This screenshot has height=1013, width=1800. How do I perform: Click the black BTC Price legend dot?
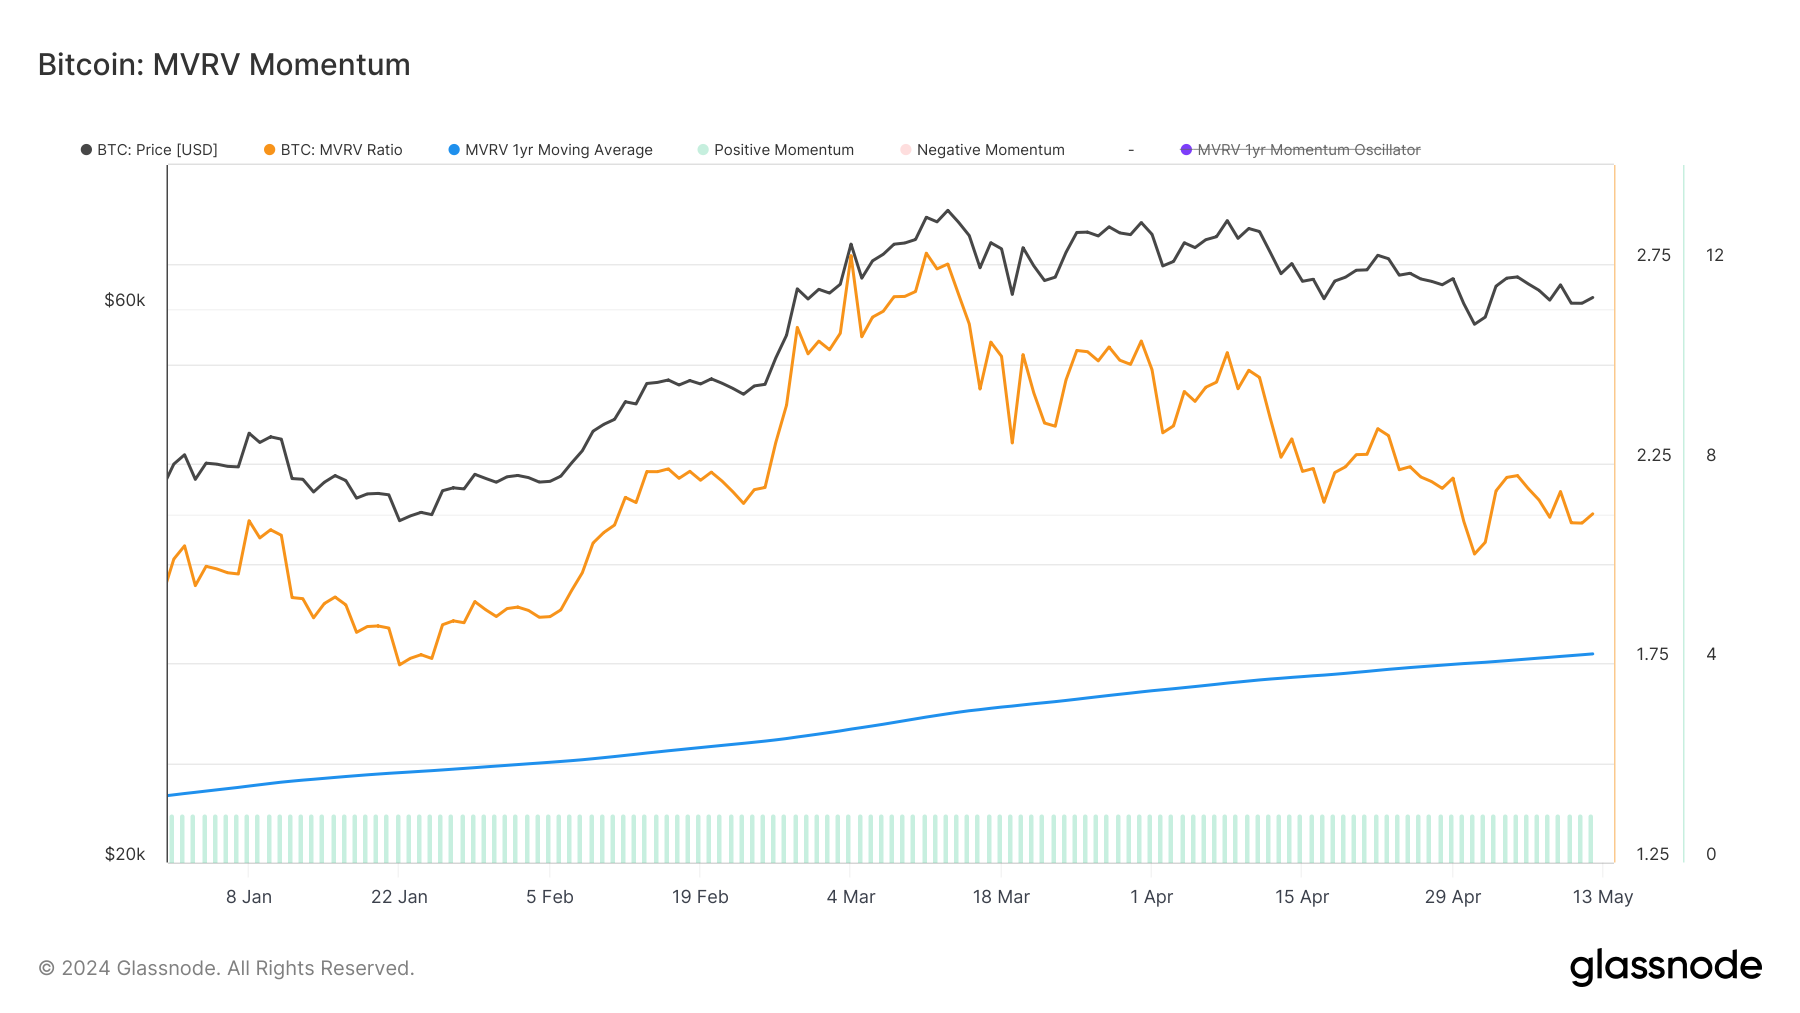86,150
